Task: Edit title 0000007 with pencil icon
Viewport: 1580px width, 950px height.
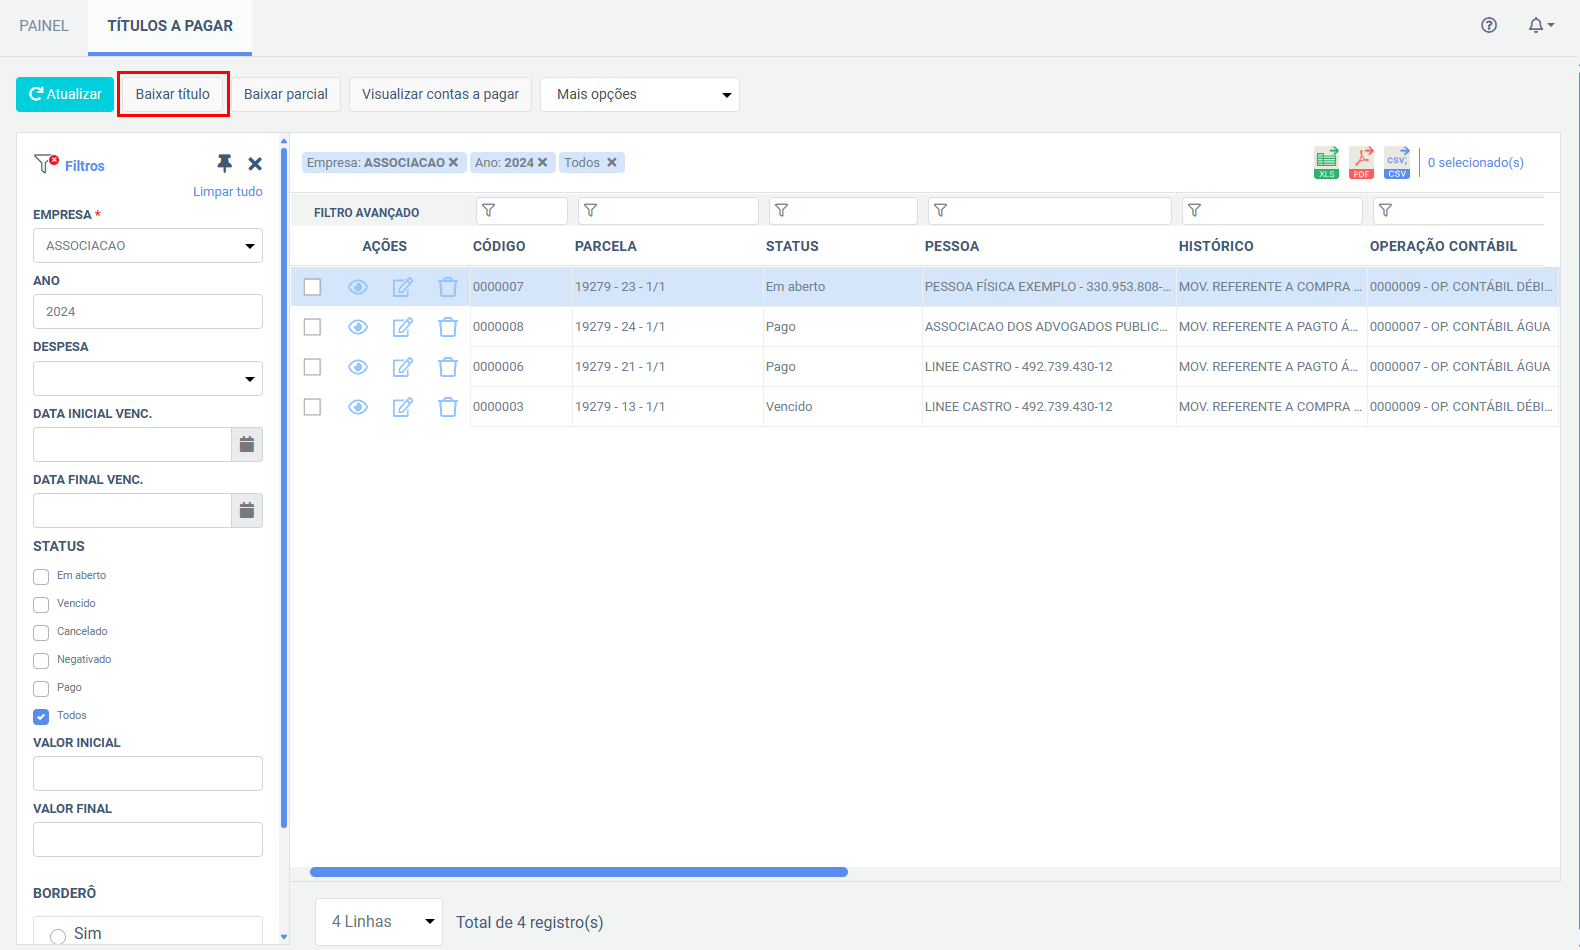Action: click(403, 287)
